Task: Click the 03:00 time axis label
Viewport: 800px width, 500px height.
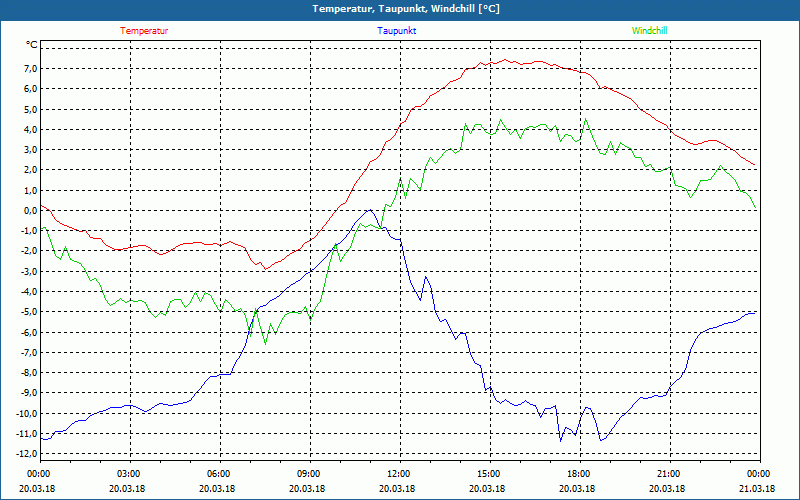Action: tap(128, 474)
